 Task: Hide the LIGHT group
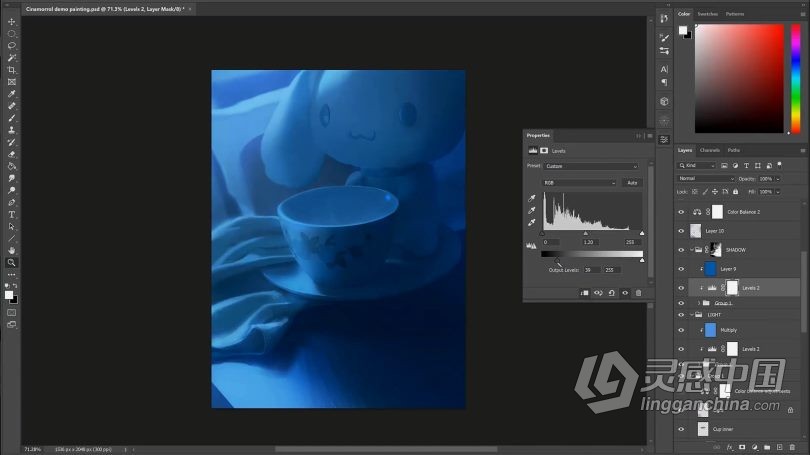pyautogui.click(x=681, y=315)
